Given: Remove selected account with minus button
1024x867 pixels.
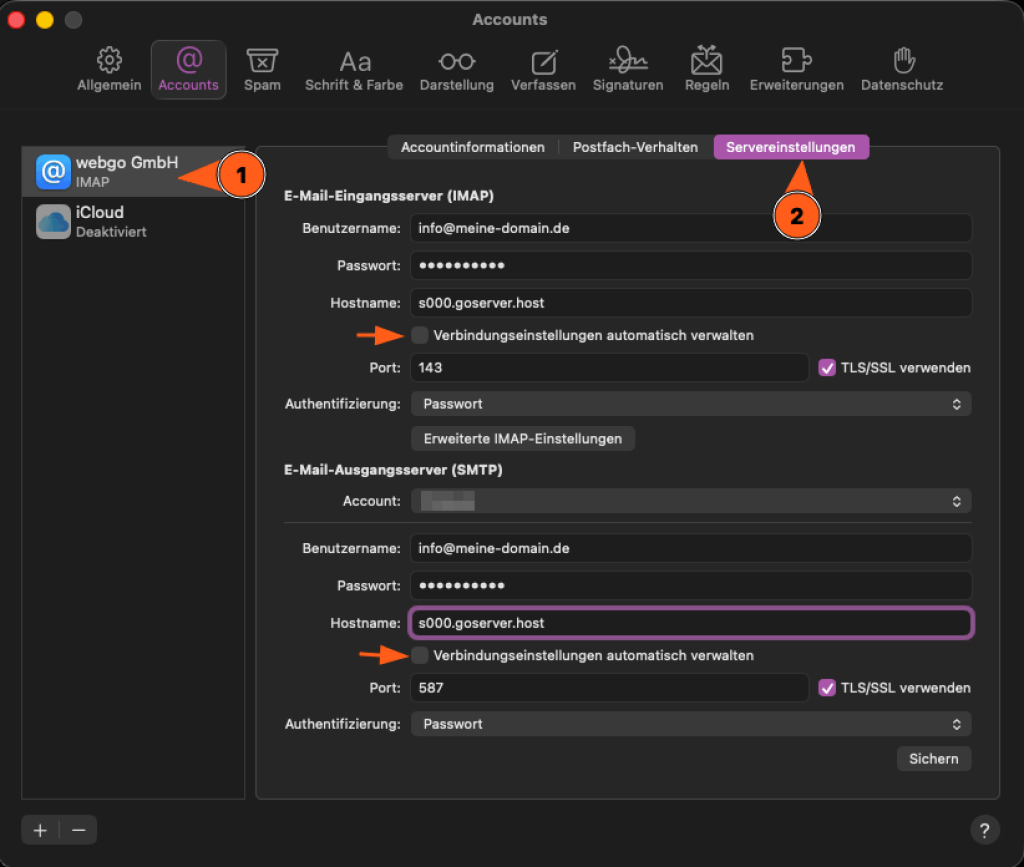Looking at the screenshot, I should click(78, 830).
